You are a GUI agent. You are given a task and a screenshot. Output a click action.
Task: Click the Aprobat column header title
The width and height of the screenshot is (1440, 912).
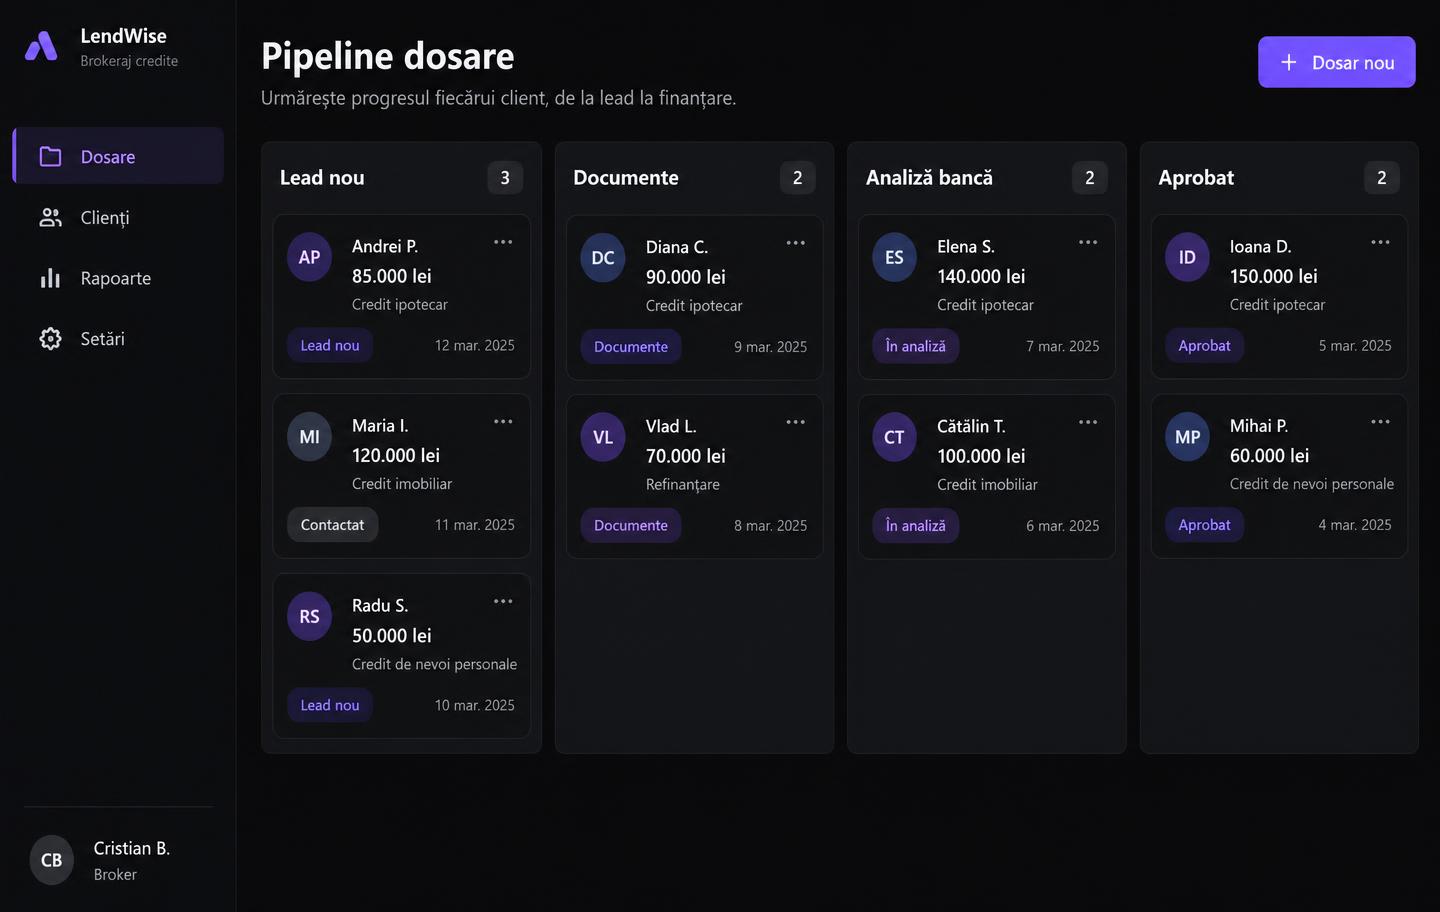click(1196, 177)
